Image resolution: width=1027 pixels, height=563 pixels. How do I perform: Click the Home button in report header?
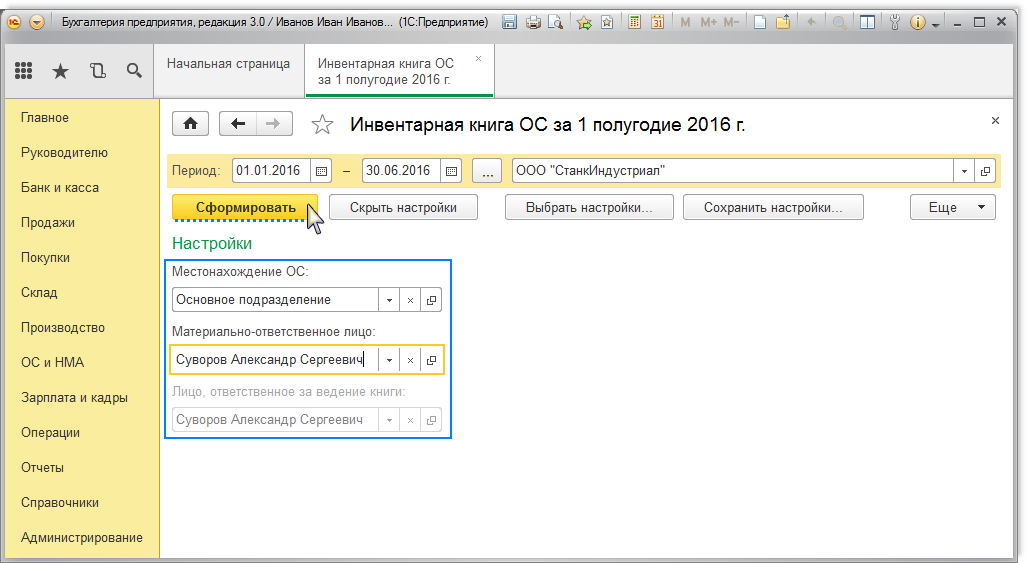coord(191,124)
